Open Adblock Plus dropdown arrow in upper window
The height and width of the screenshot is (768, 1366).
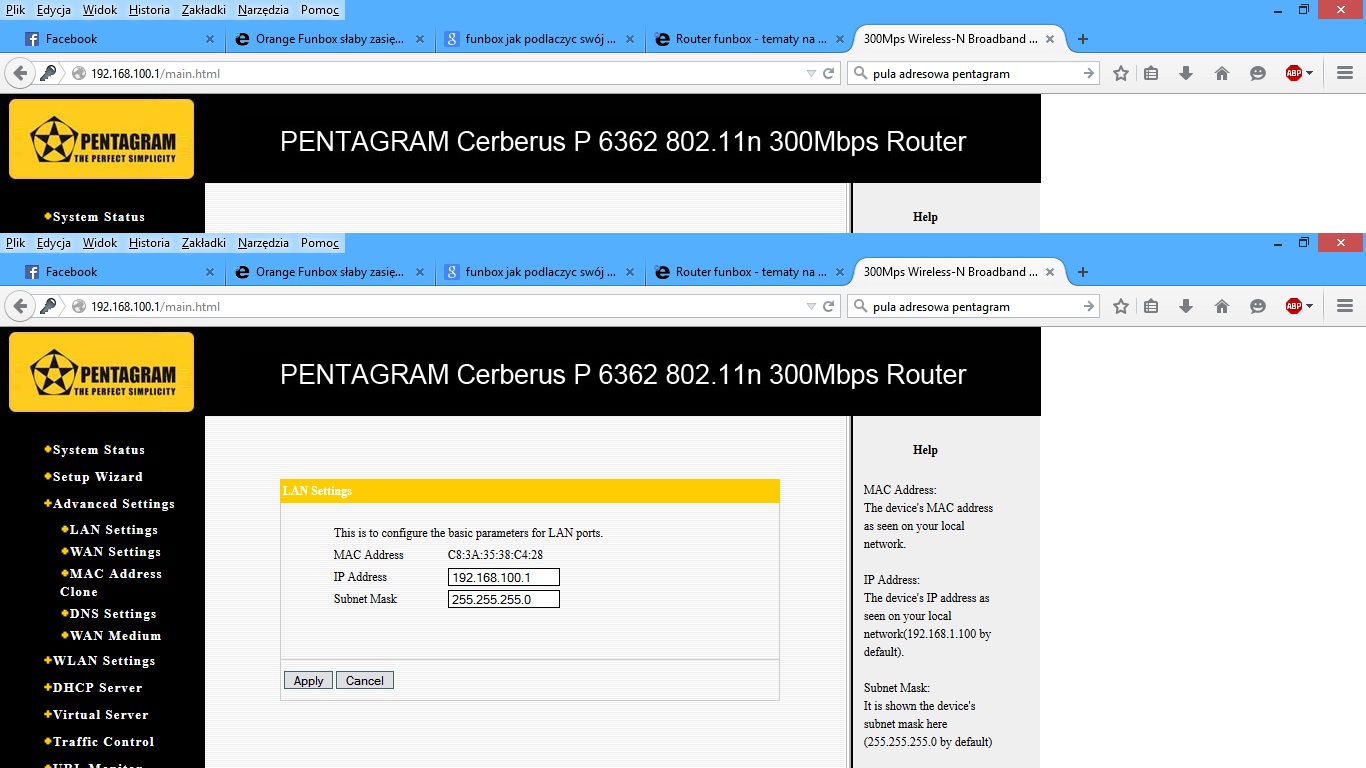[1309, 74]
